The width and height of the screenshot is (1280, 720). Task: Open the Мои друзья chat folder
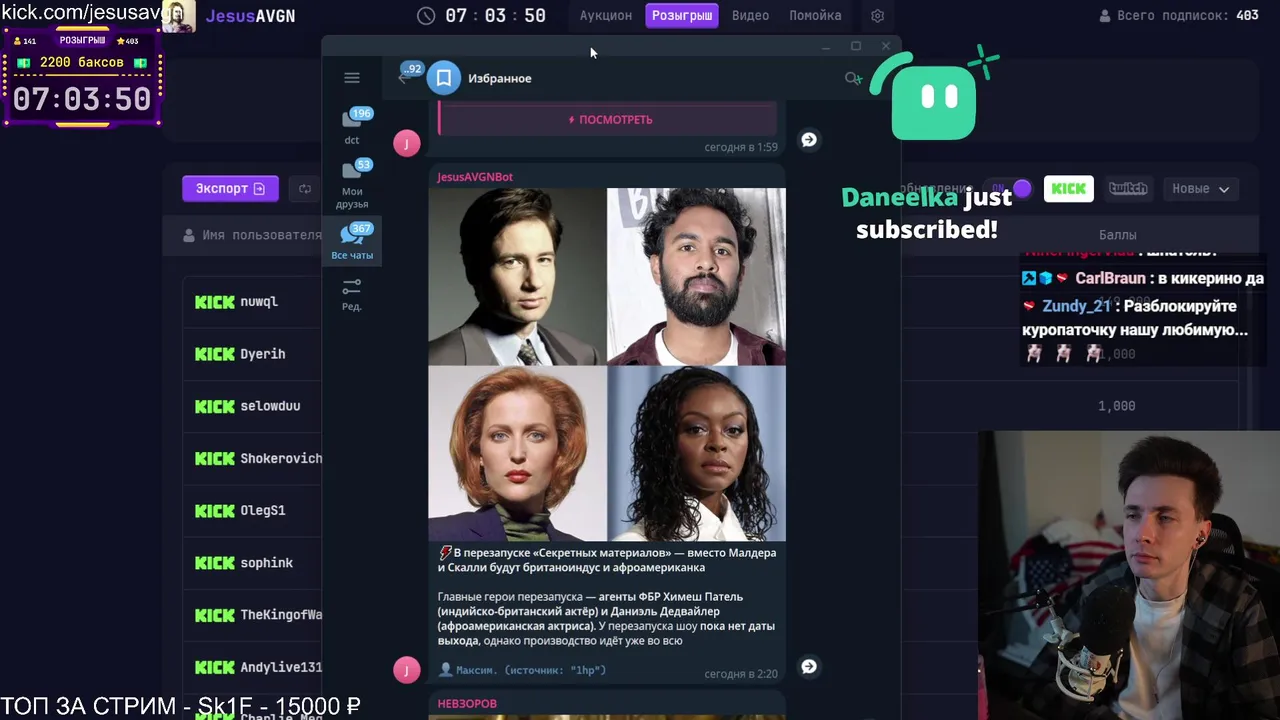[x=352, y=184]
